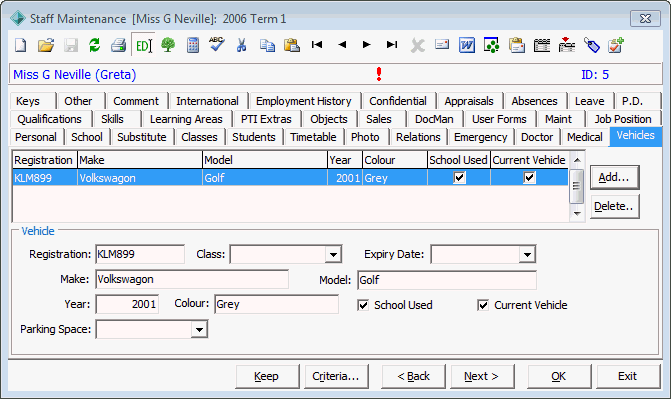Click the Exit button
This screenshot has height=399, width=671.
628,376
